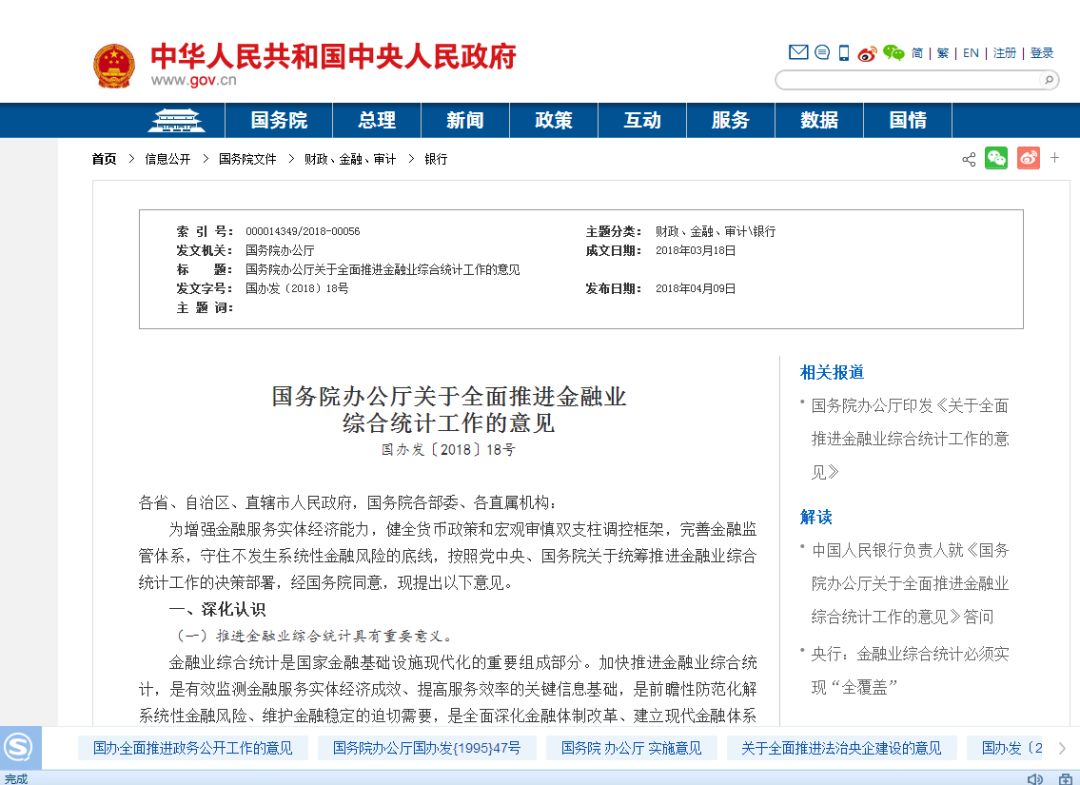Click document number 国办发〔2018〕18号 in info box
This screenshot has width=1080, height=785.
point(297,289)
